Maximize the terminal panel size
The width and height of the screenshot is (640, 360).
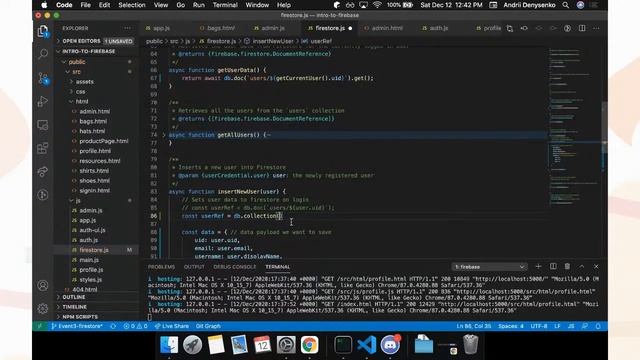click(582, 266)
